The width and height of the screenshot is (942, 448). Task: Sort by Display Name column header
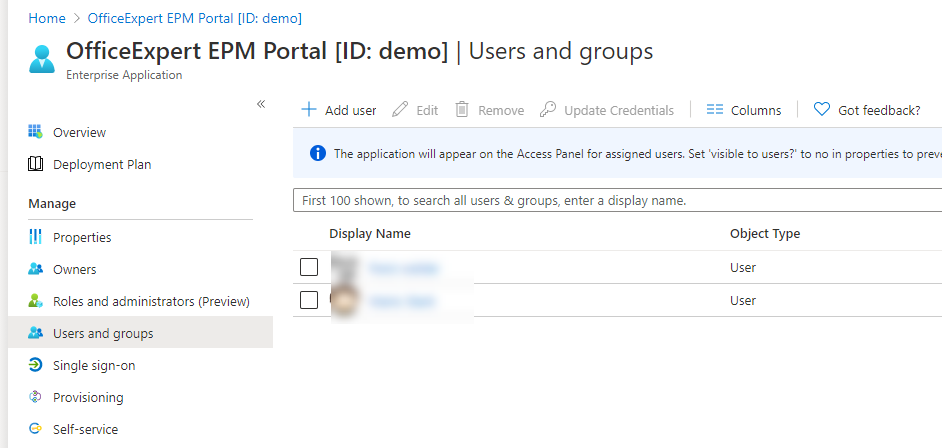point(370,234)
